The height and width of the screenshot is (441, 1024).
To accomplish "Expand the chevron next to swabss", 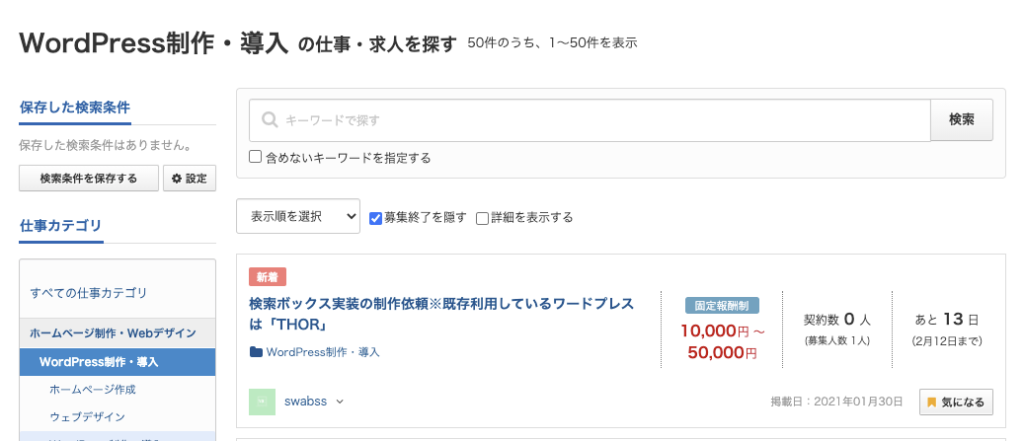I will pyautogui.click(x=340, y=402).
